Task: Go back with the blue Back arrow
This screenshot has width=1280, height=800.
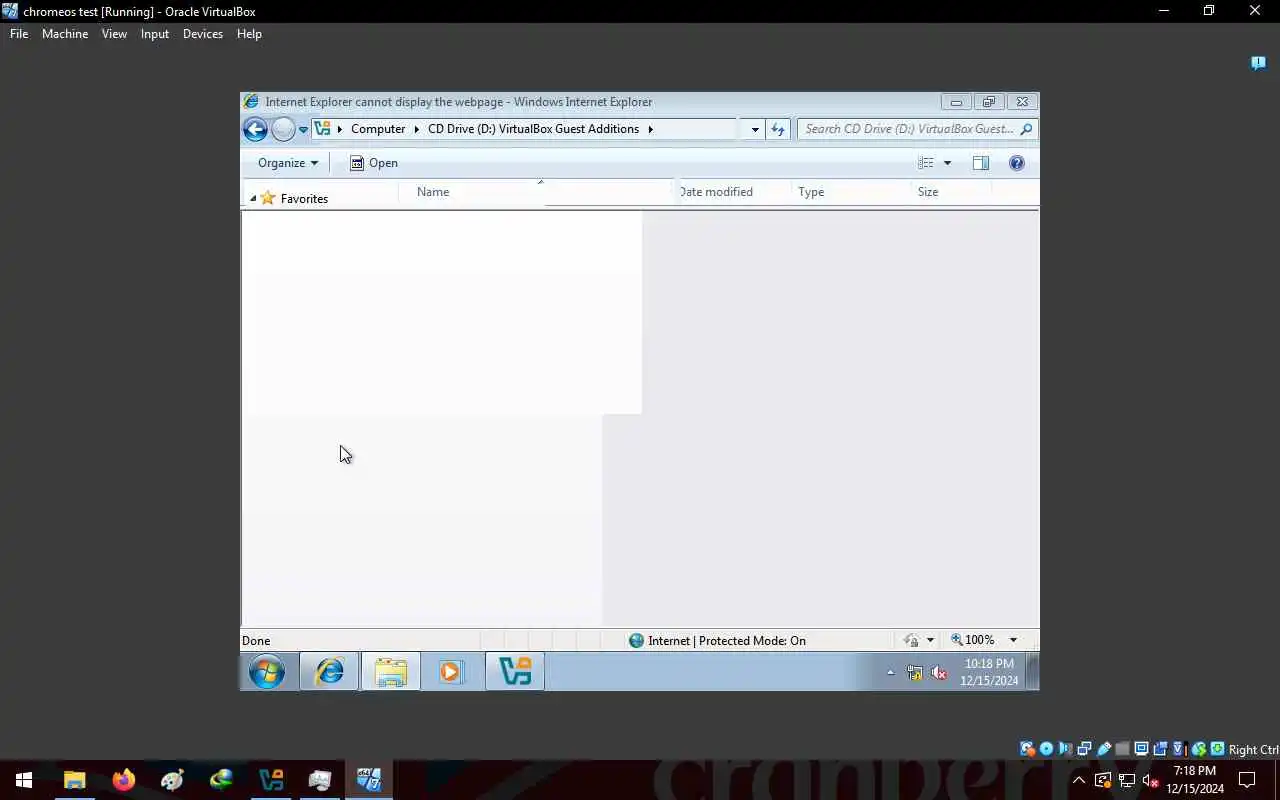Action: 255,129
